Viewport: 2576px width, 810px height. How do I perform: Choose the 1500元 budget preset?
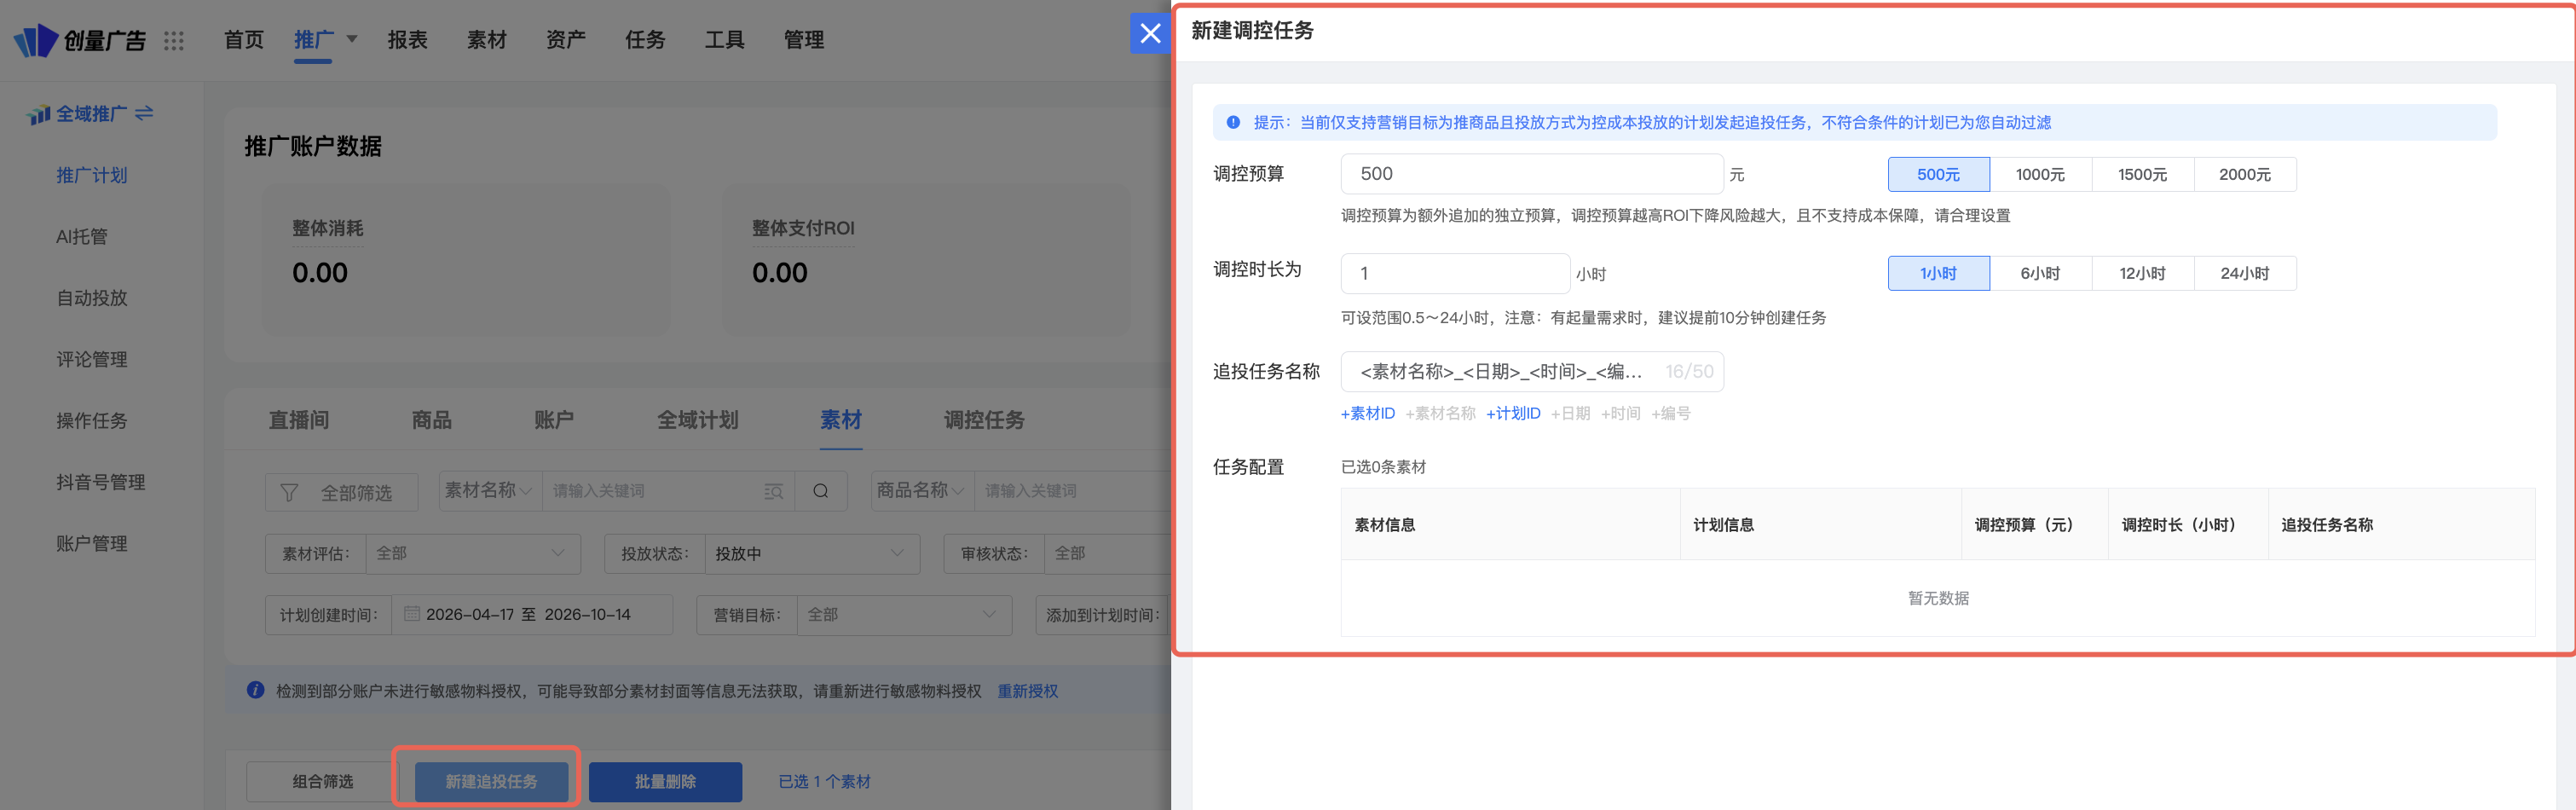[2142, 174]
